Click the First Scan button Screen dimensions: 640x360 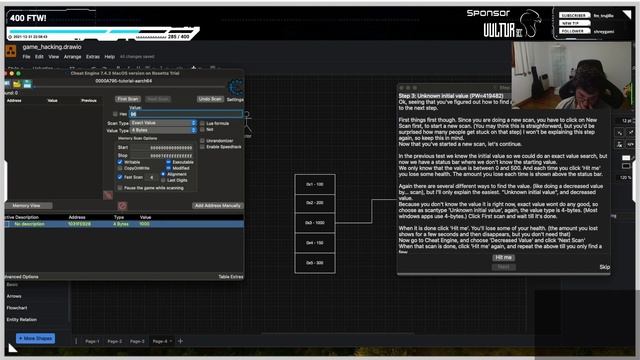coord(128,99)
